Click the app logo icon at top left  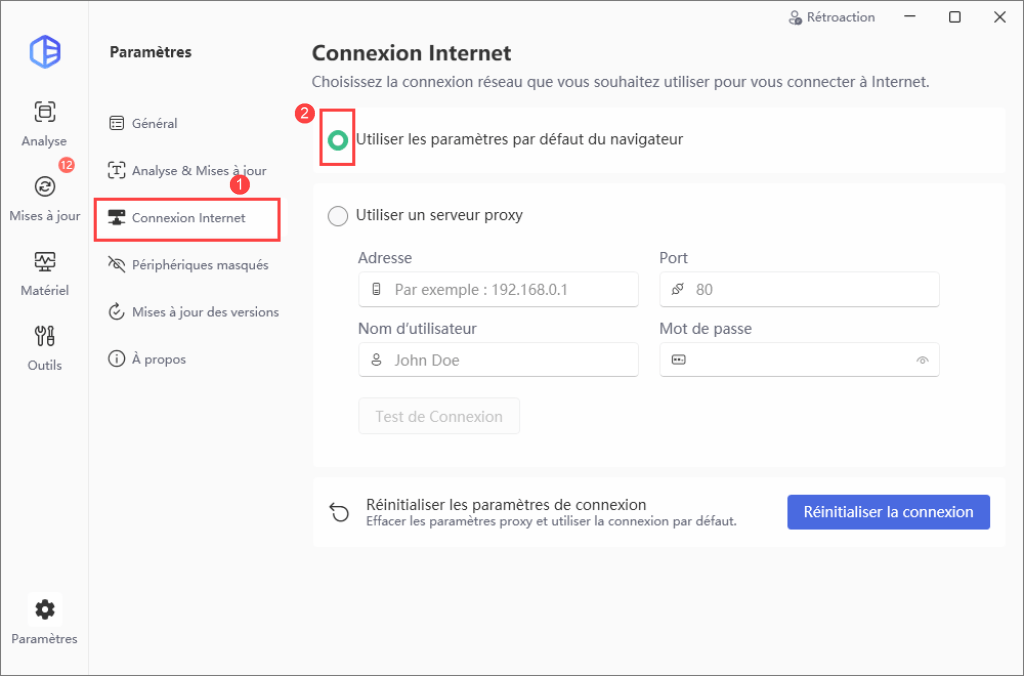coord(45,52)
